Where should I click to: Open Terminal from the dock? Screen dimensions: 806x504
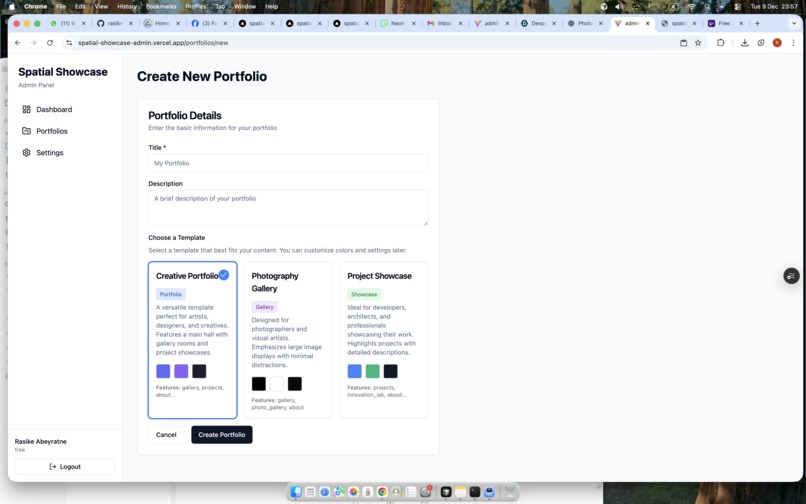pos(474,492)
